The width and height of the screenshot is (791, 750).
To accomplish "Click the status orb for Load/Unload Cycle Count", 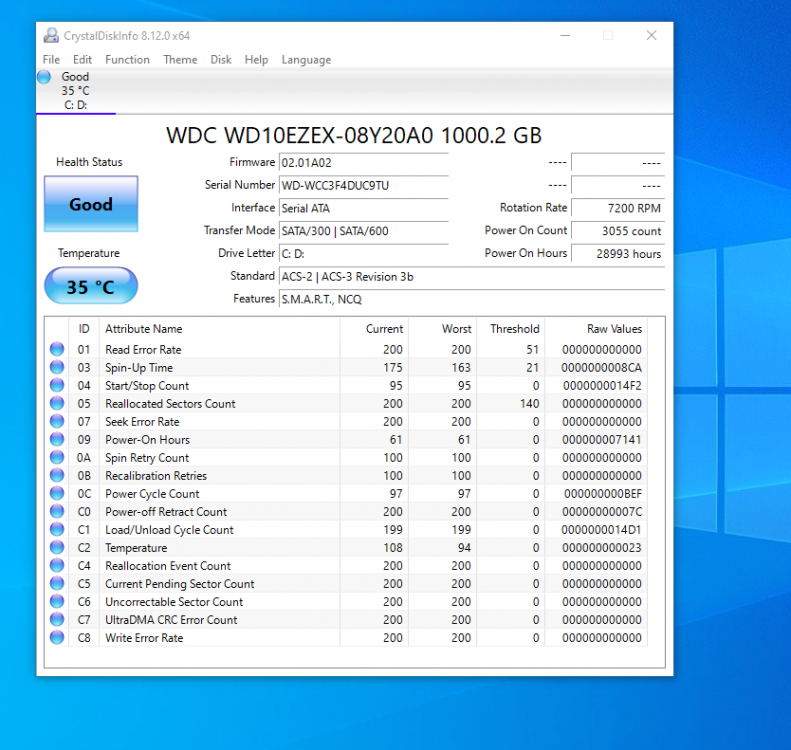I will [57, 530].
